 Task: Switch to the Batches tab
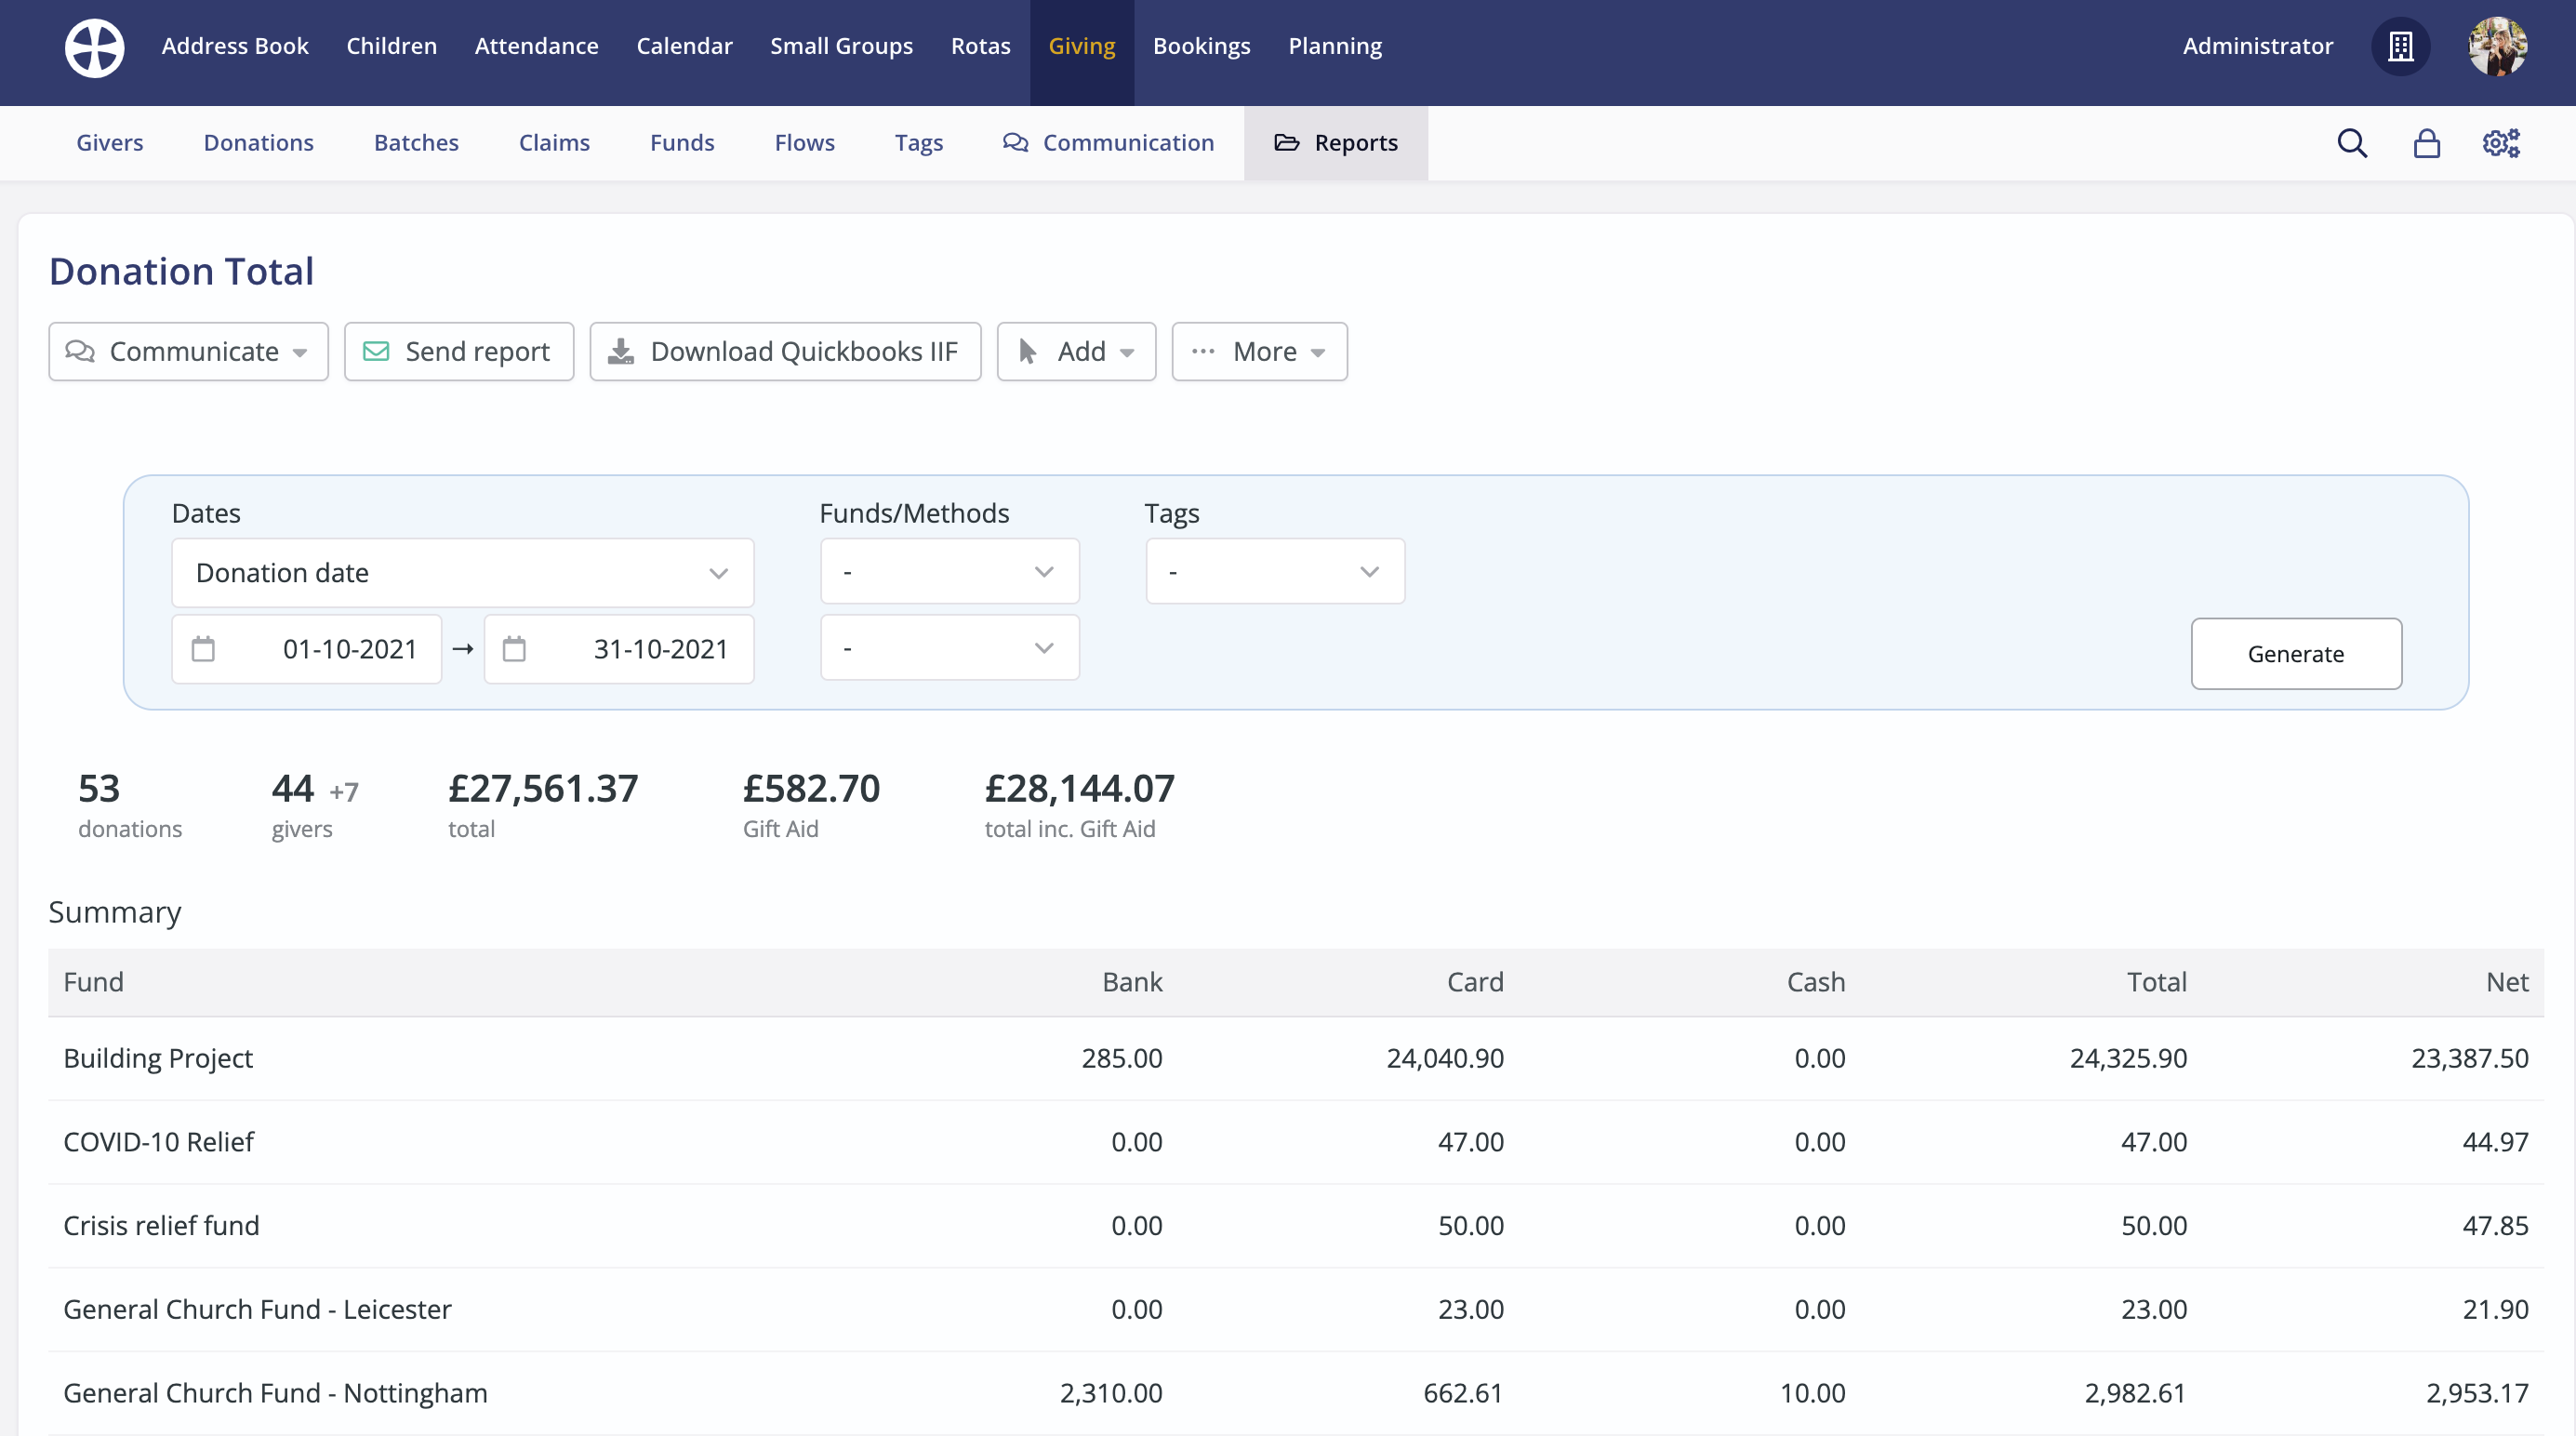tap(416, 143)
